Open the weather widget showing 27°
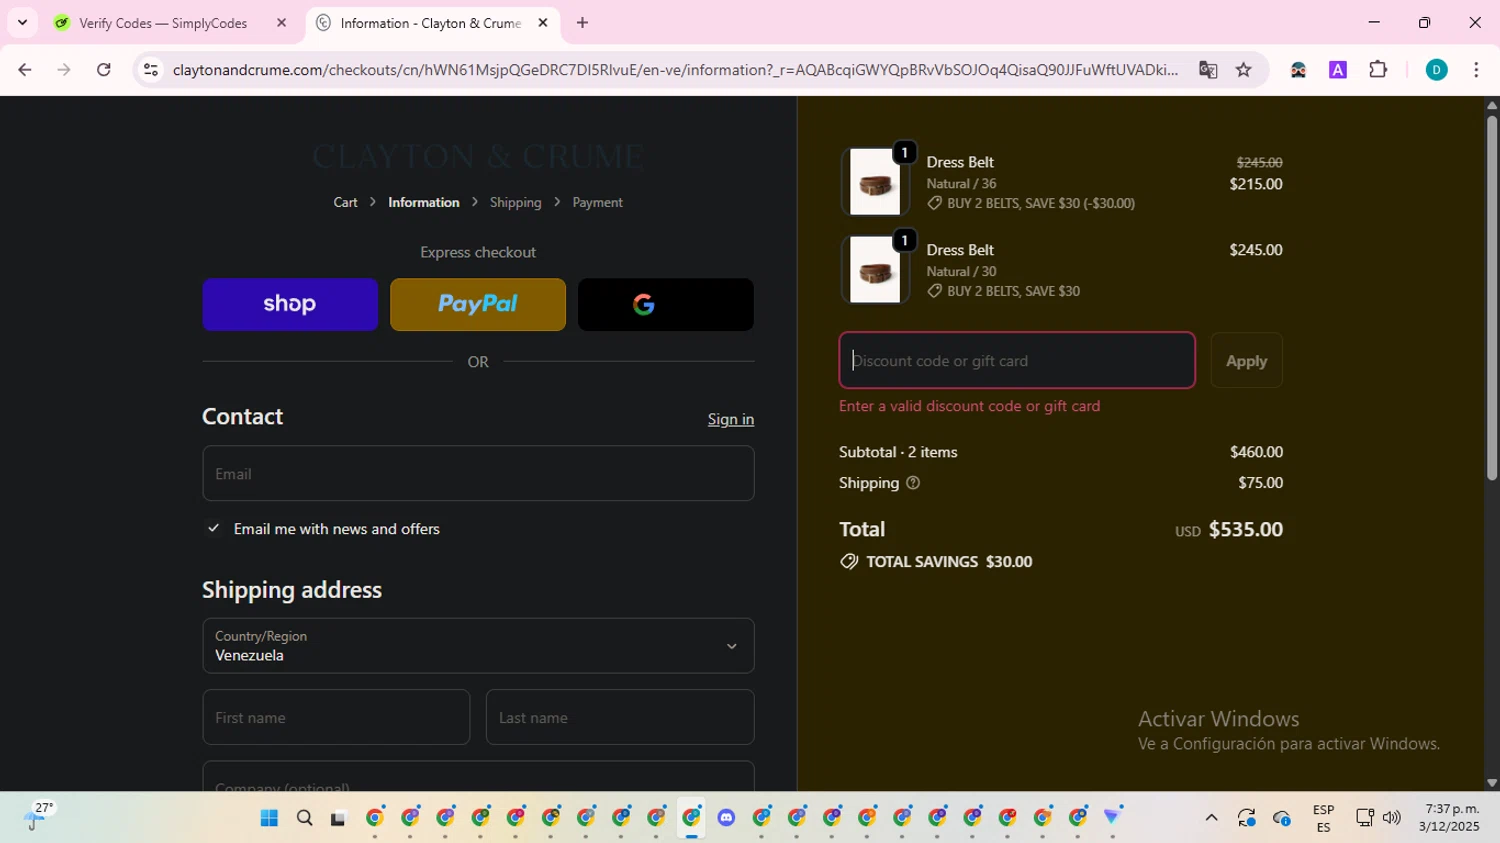 [x=38, y=816]
